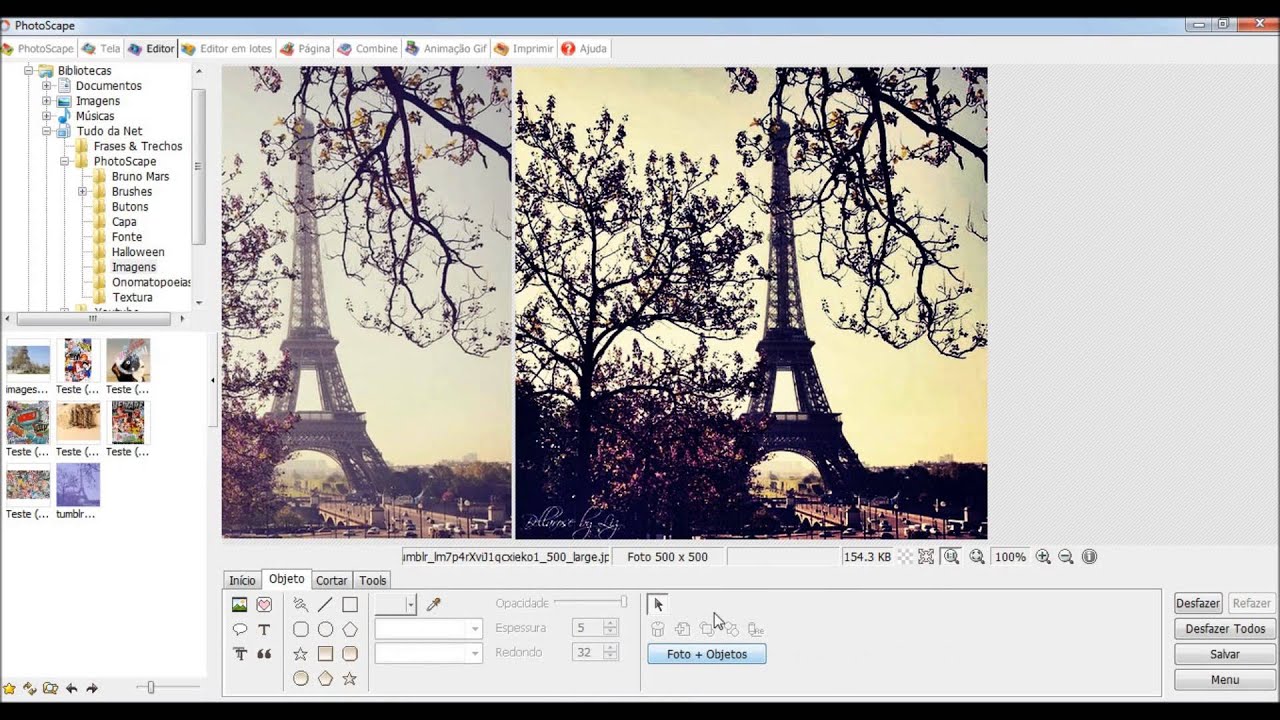Click the Foto + Objetos button

707,654
